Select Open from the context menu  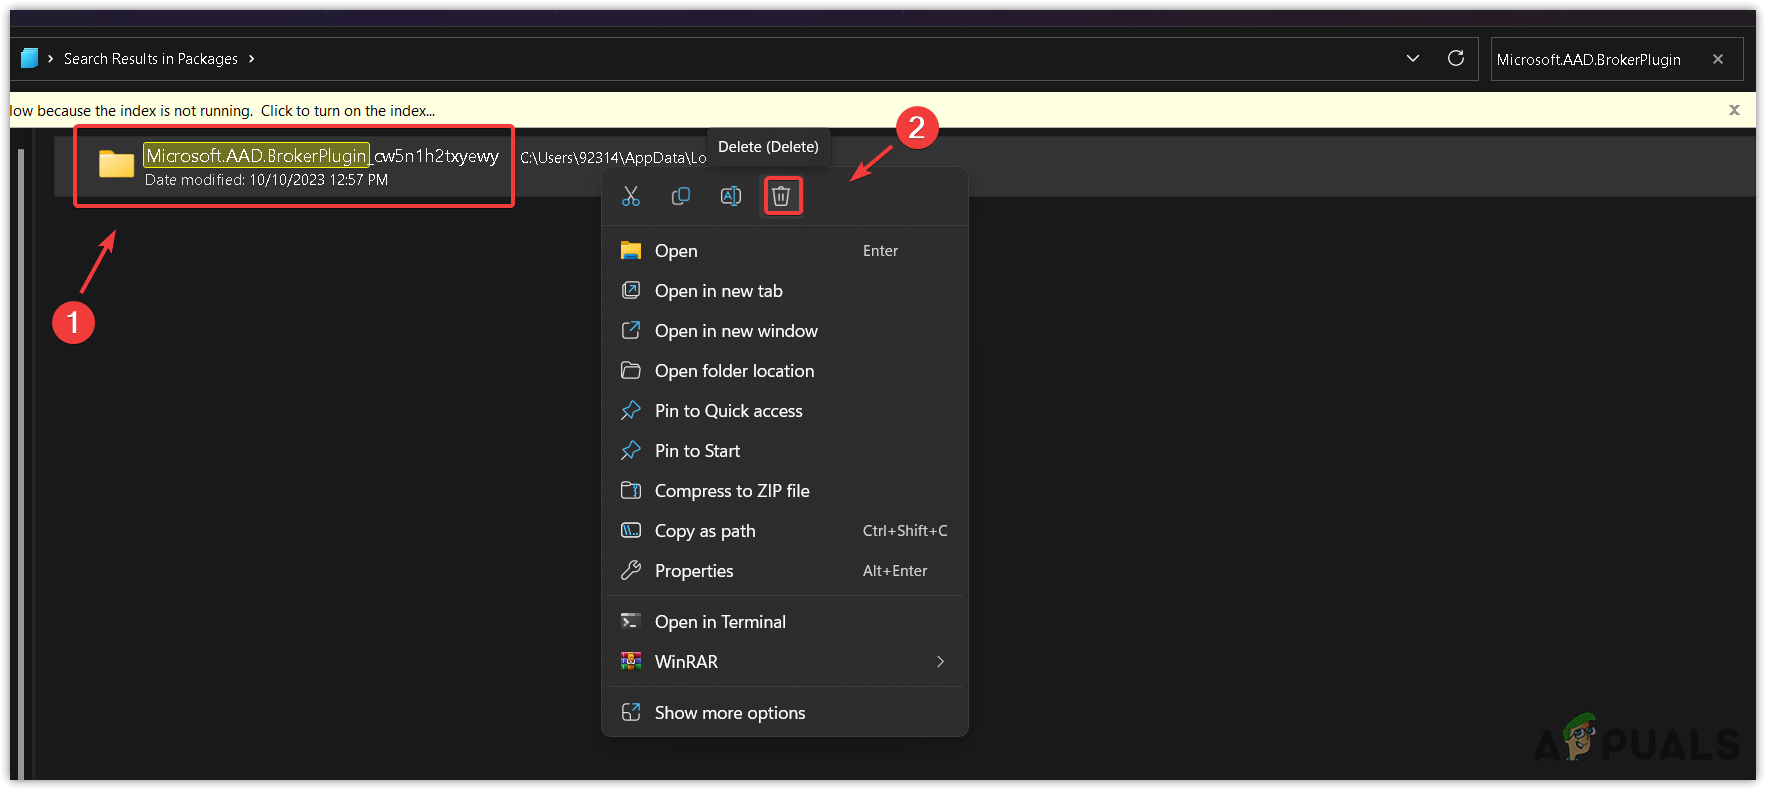[x=785, y=251]
